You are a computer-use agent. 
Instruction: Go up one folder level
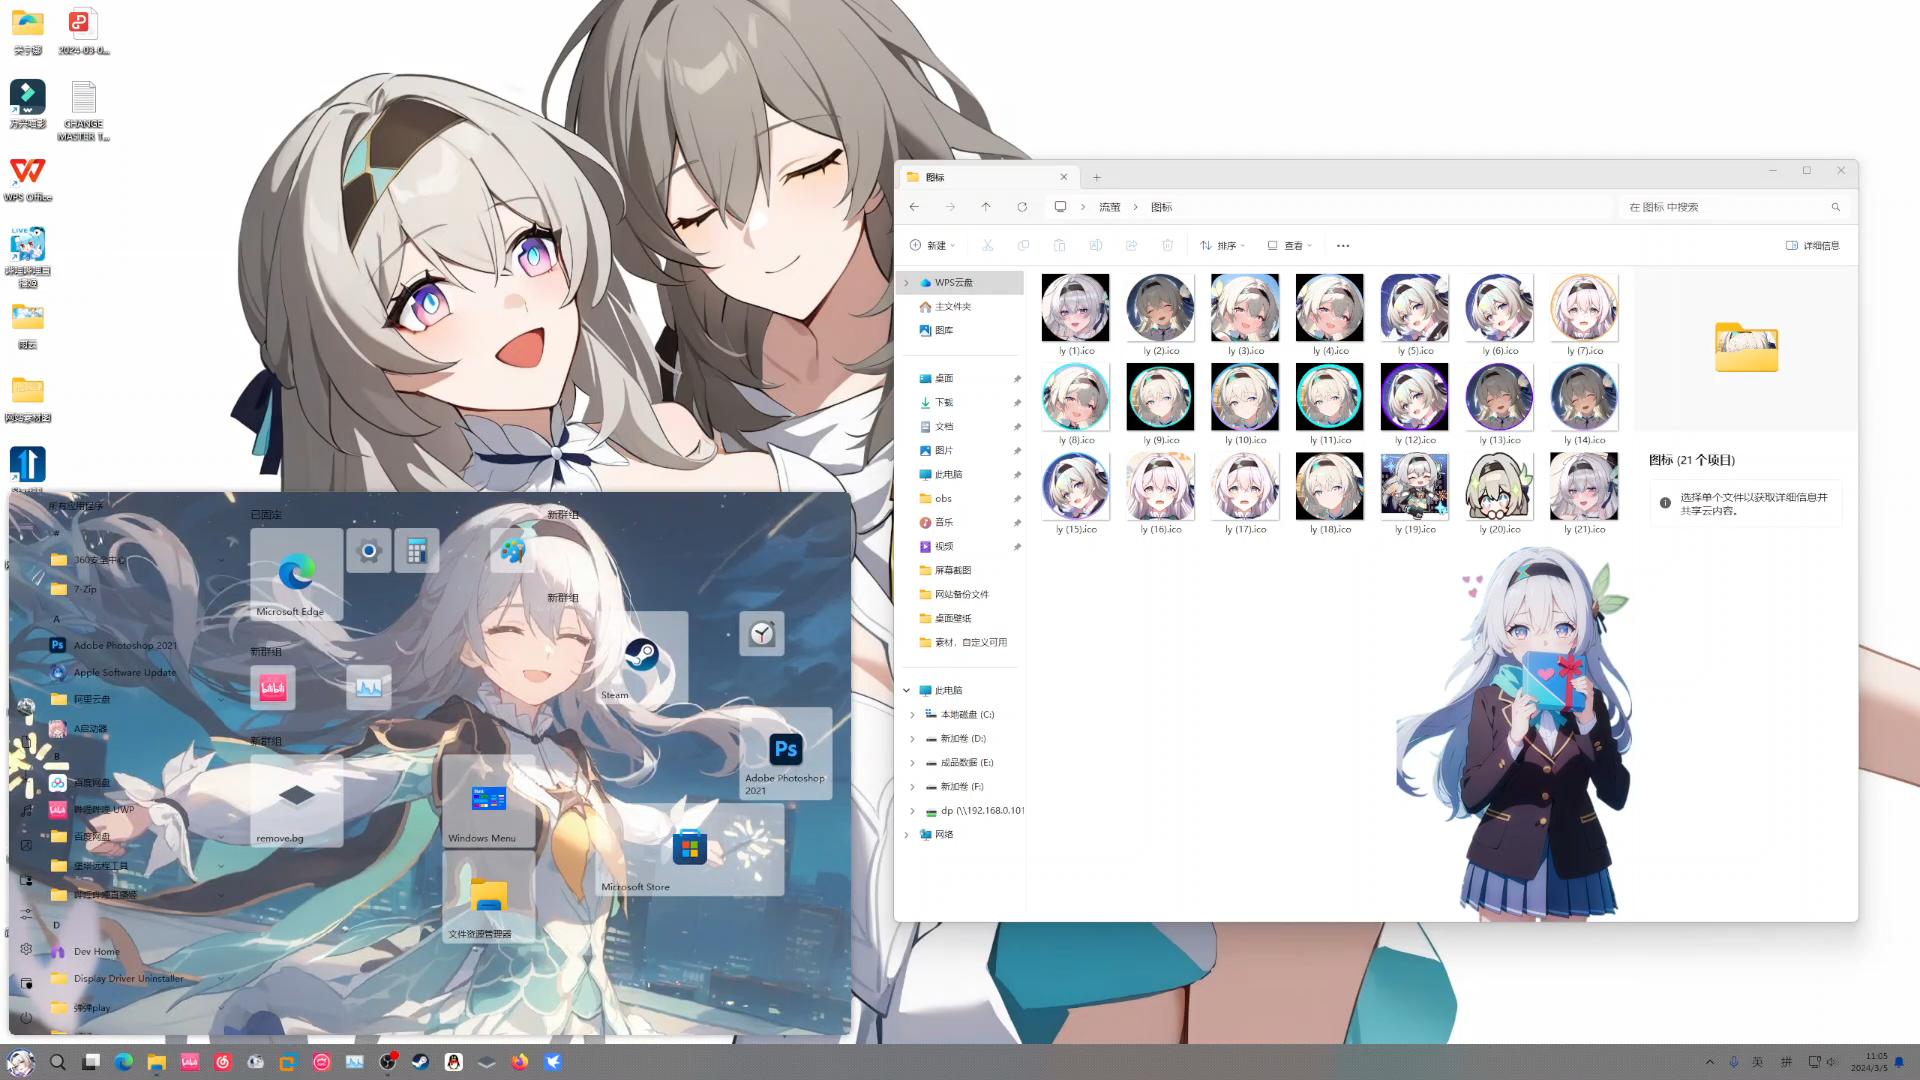pos(986,207)
